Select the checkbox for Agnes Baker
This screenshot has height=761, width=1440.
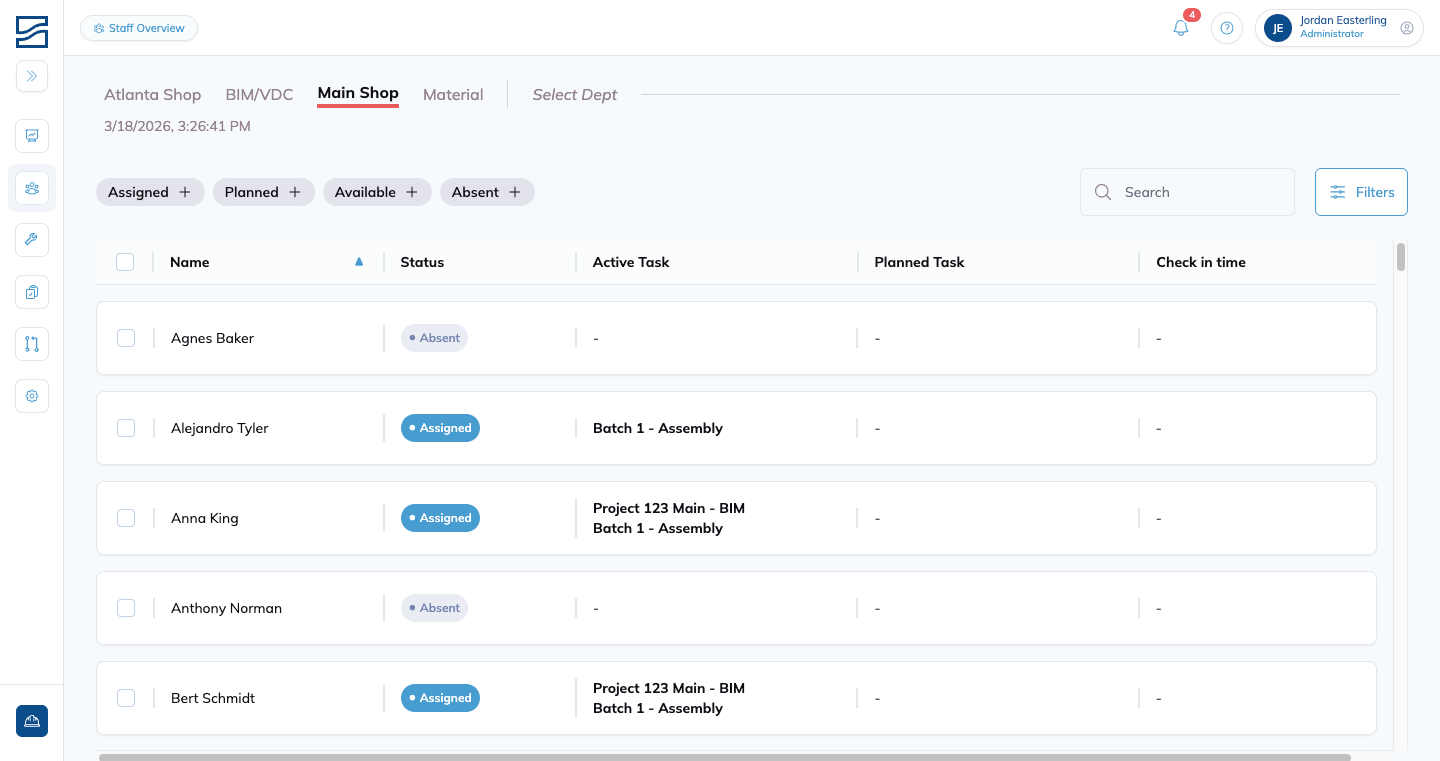[x=126, y=338]
